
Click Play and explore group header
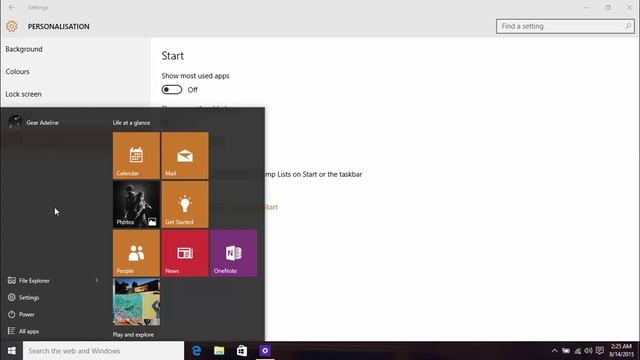133,334
